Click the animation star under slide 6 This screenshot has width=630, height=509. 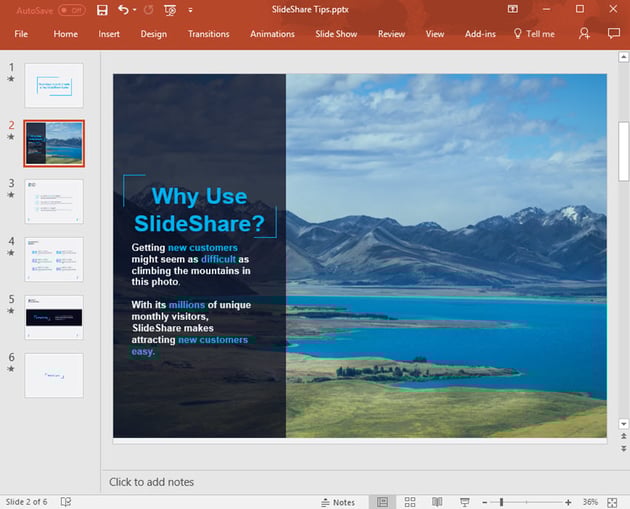click(x=11, y=369)
